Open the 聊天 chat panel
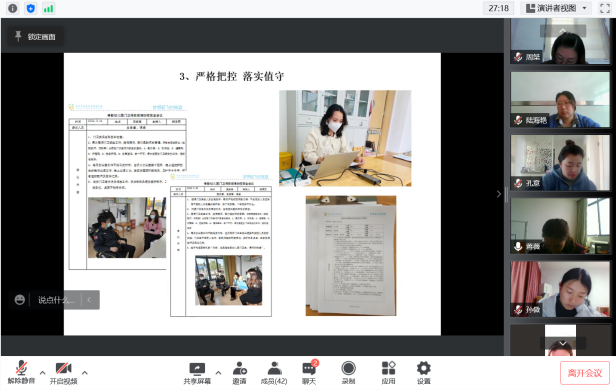This screenshot has width=616, height=390. click(x=309, y=372)
